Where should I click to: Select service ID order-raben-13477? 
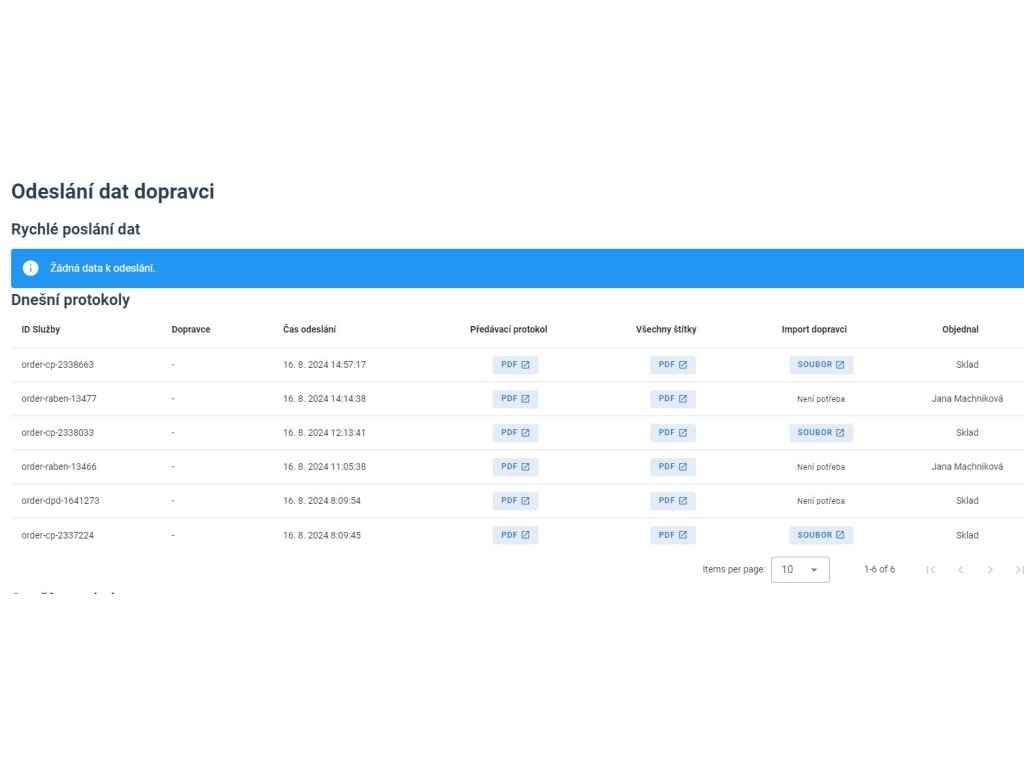[59, 398]
